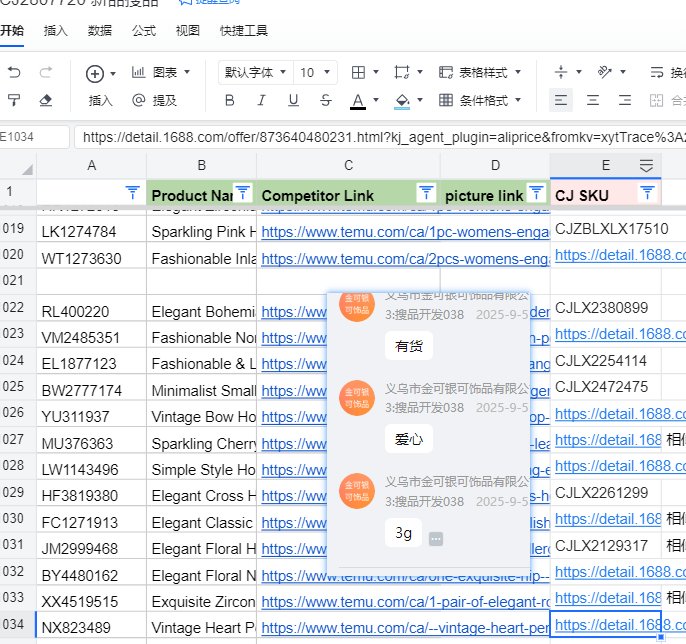Switch to the 公式 tab
Viewport: 686px width, 644px height.
(143, 31)
